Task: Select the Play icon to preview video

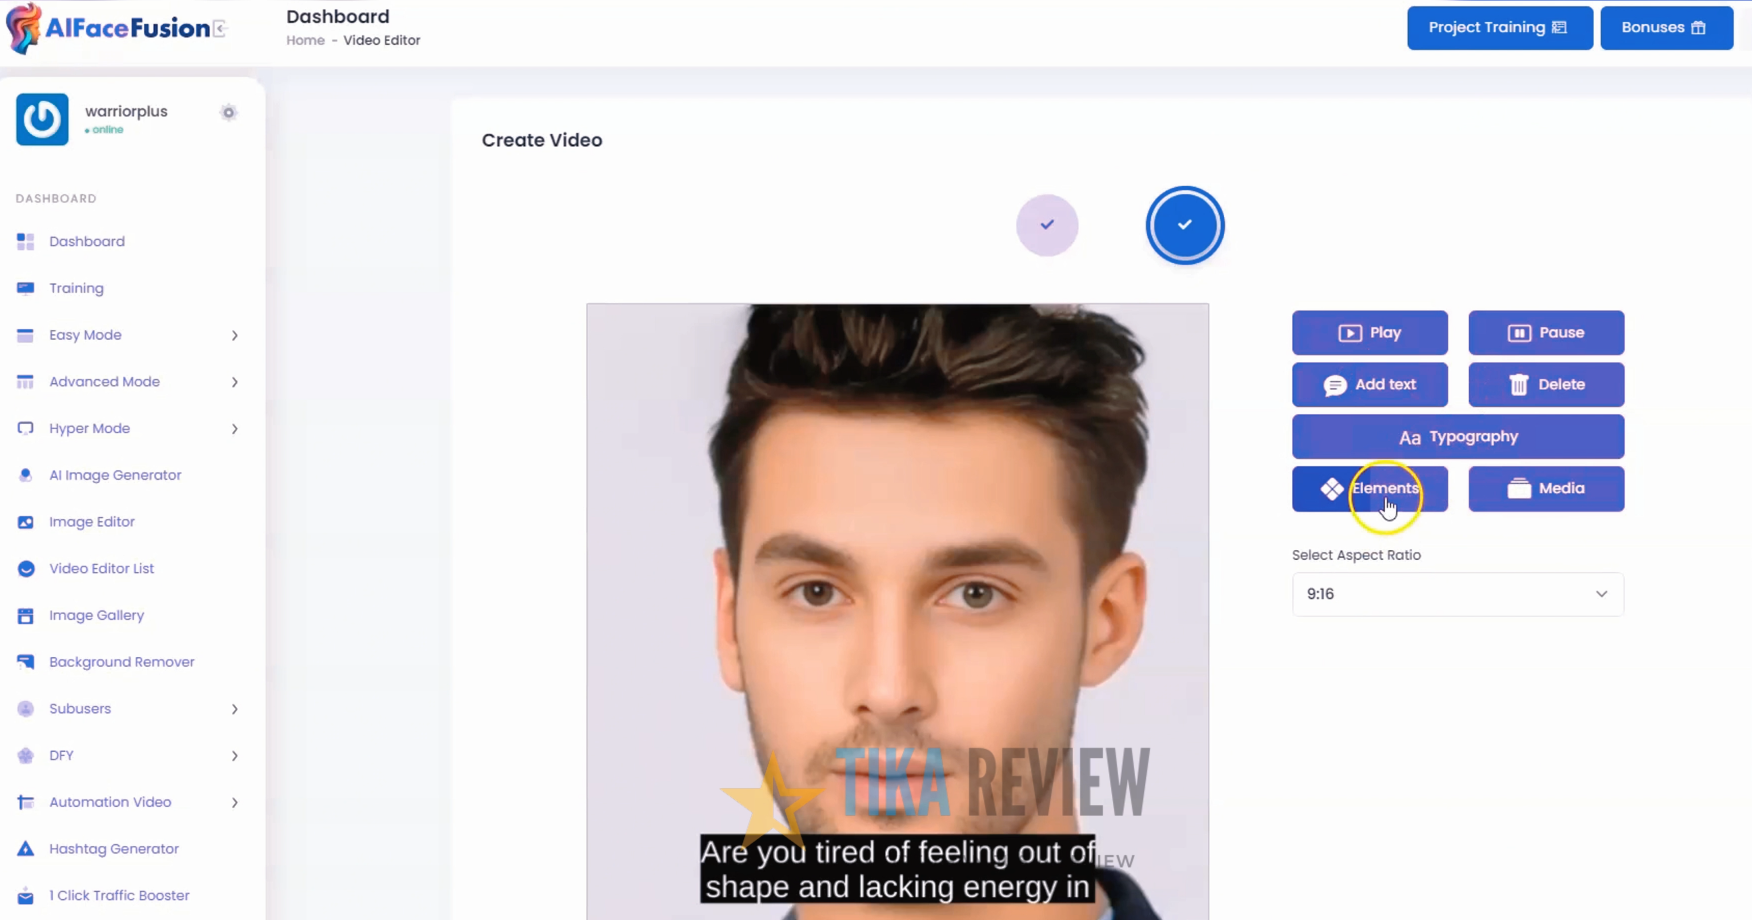Action: pos(1352,333)
